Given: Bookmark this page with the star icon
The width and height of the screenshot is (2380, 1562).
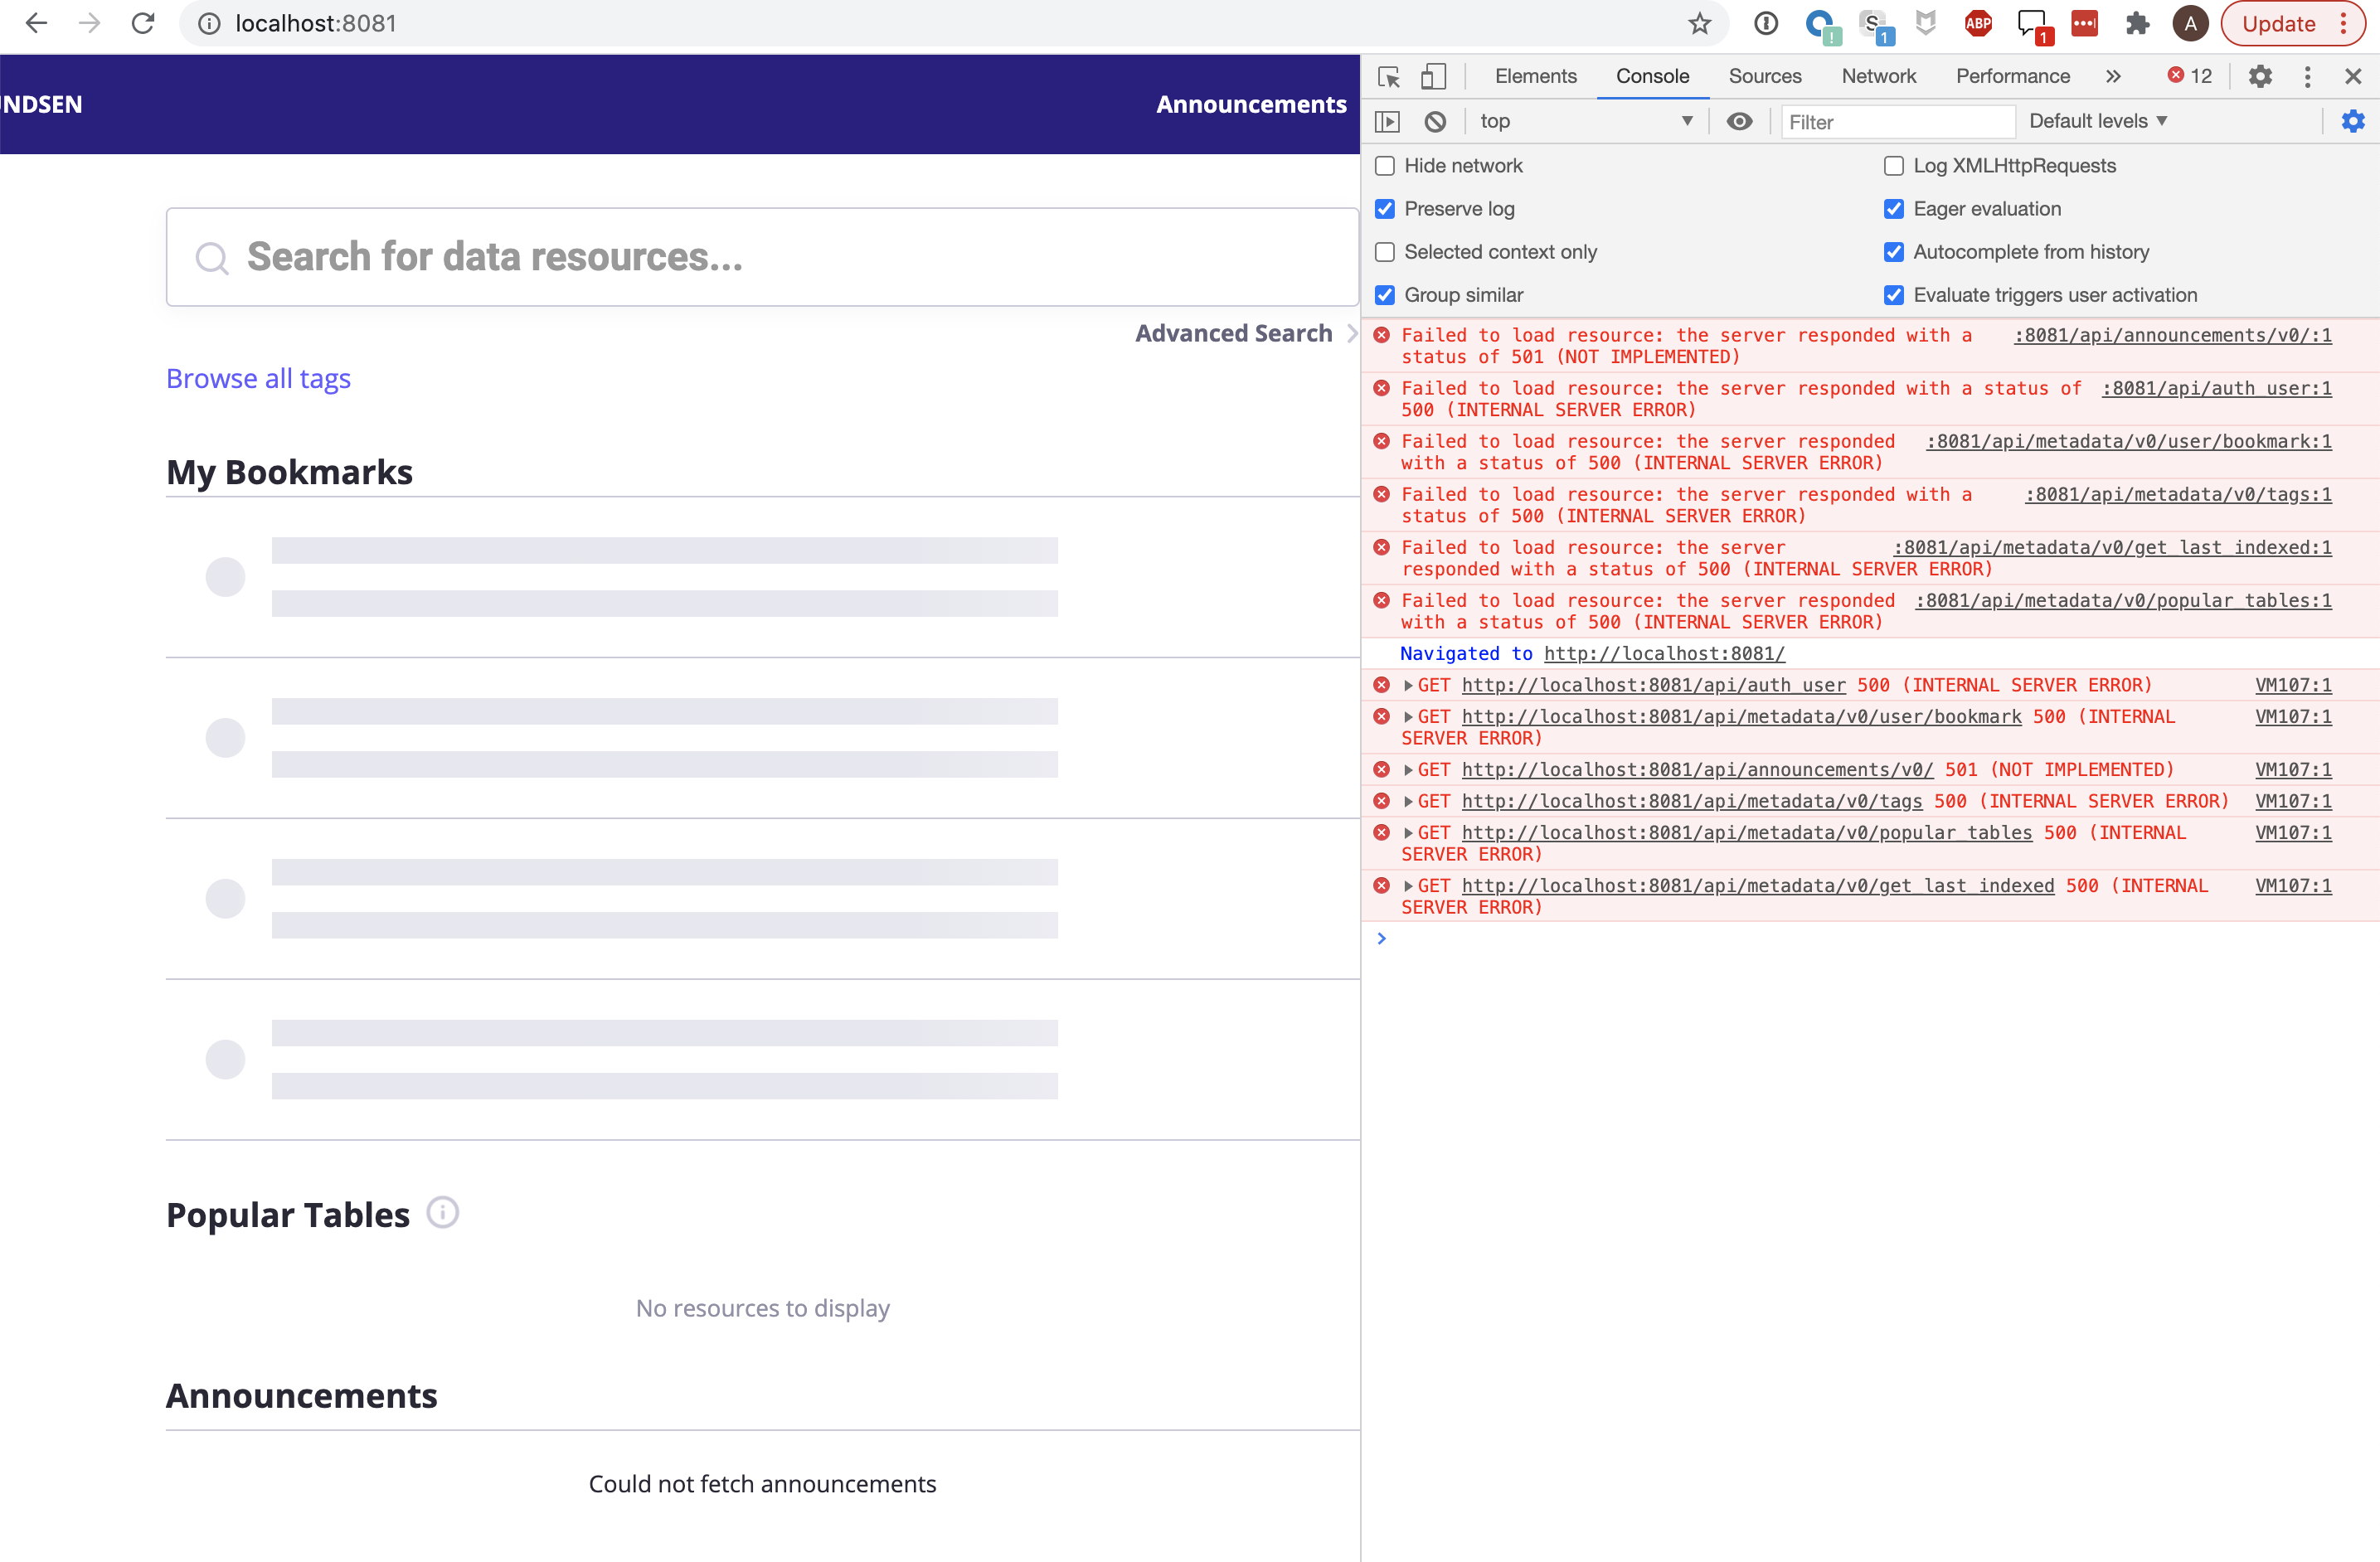Looking at the screenshot, I should pyautogui.click(x=1698, y=23).
